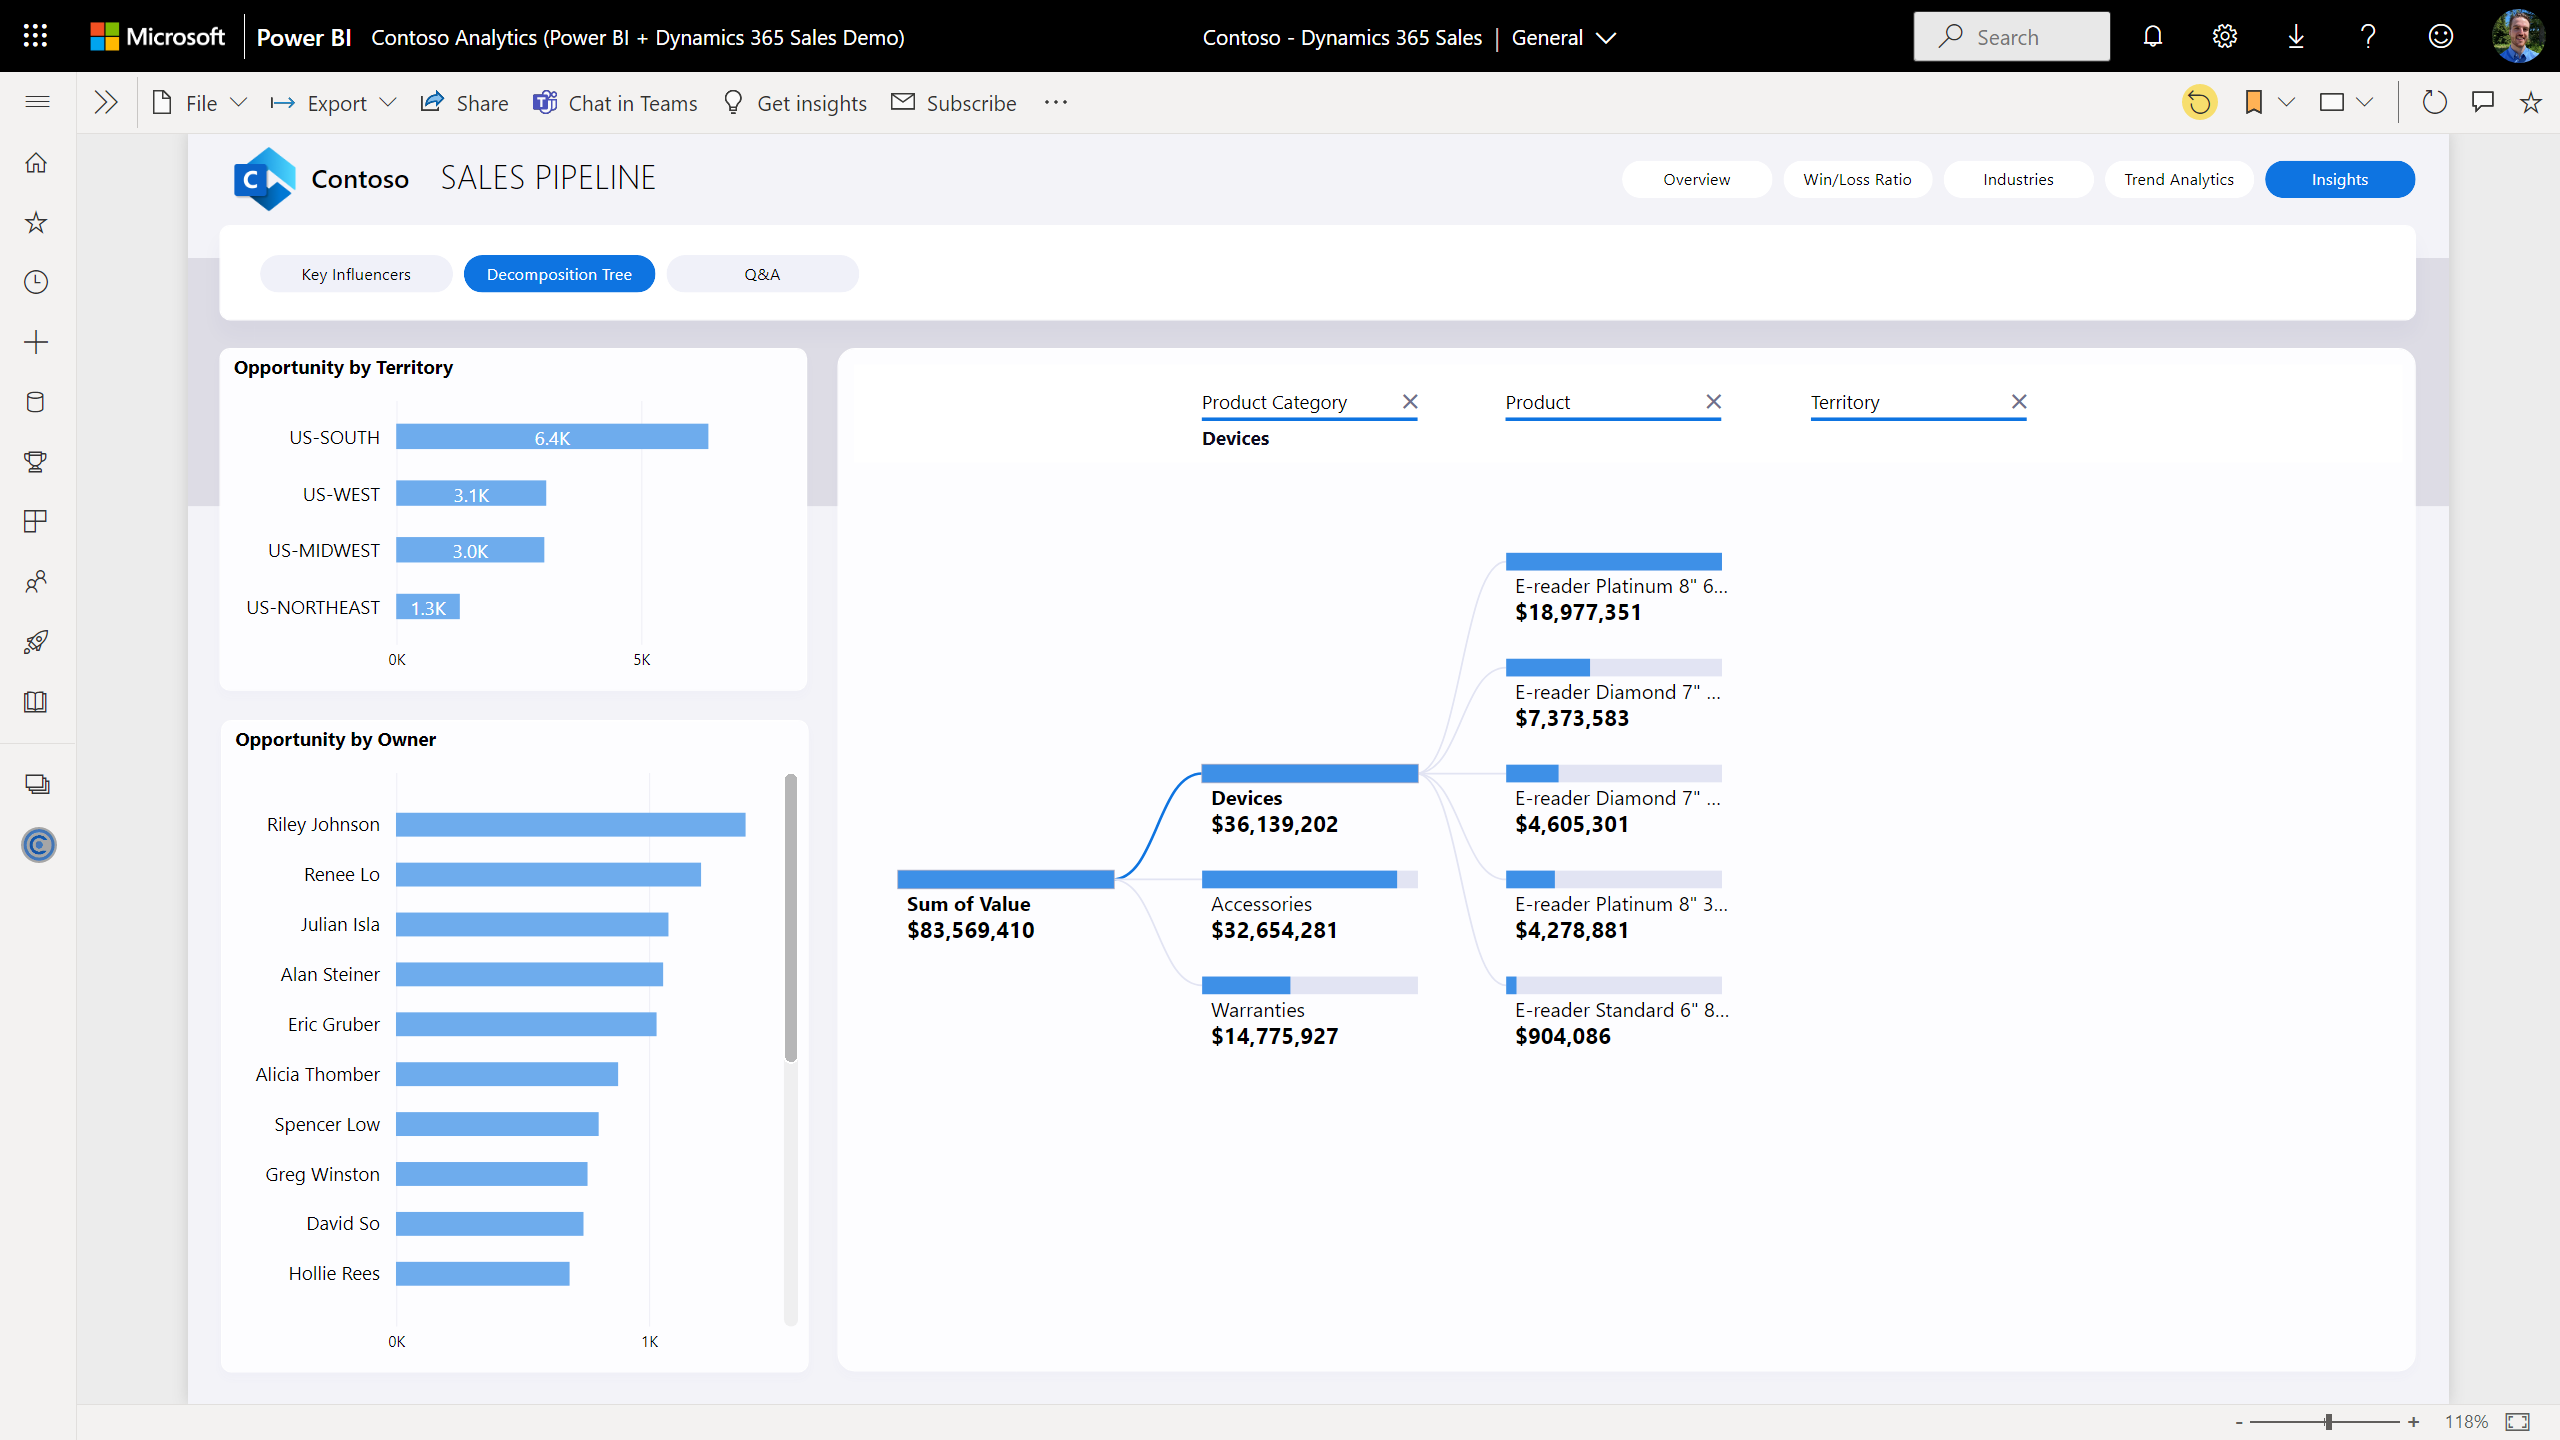Click Chat in Teams

pos(615,102)
